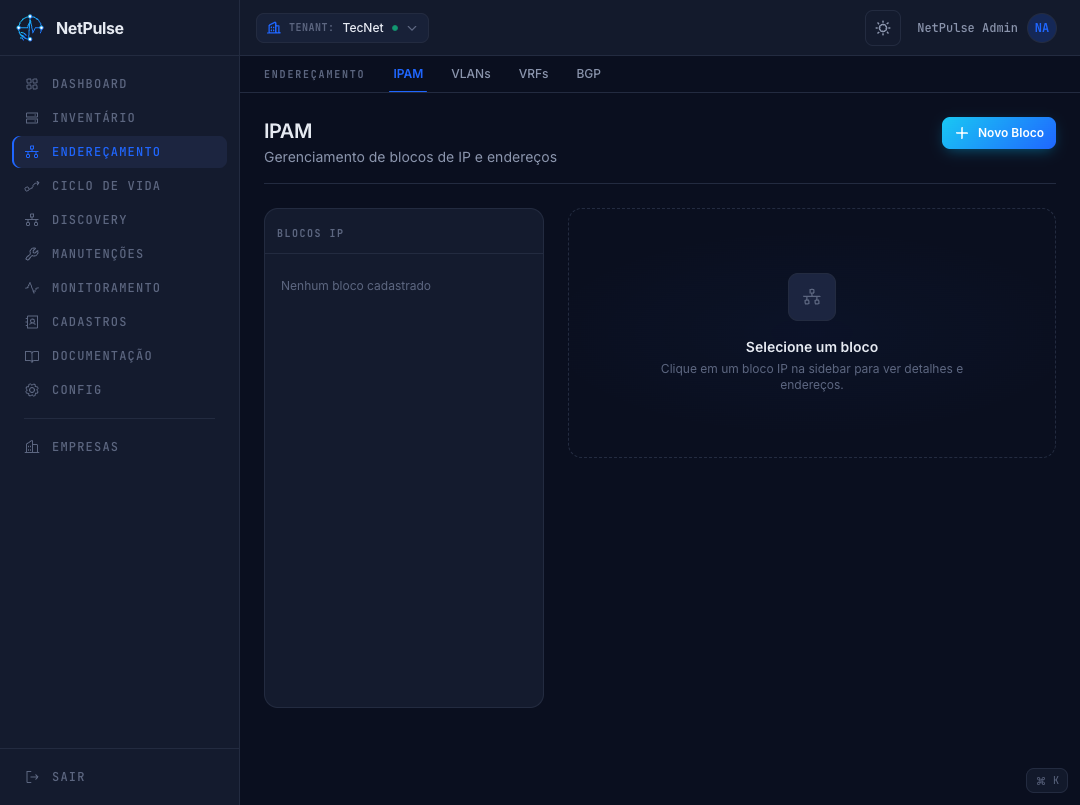Open Monitoramento page
Image resolution: width=1080 pixels, height=805 pixels.
(x=120, y=288)
